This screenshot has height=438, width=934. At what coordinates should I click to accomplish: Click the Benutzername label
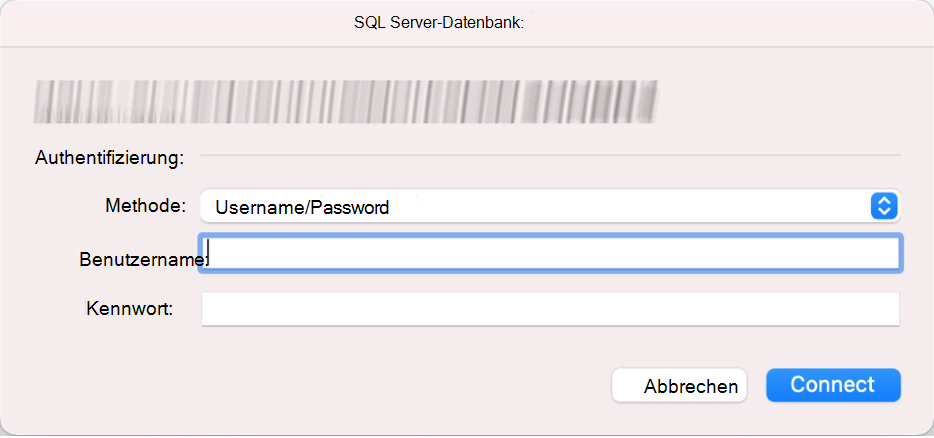pos(144,259)
